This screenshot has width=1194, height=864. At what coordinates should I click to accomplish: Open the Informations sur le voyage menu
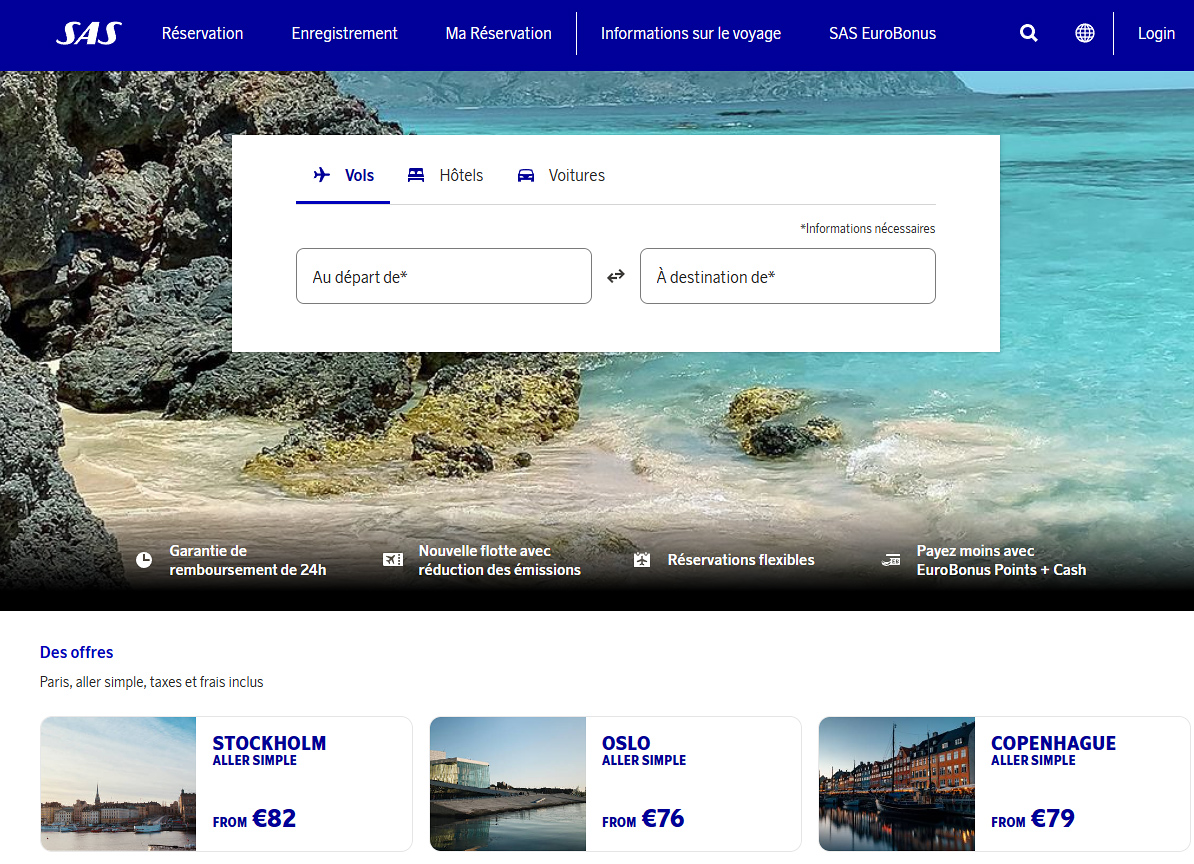(690, 33)
